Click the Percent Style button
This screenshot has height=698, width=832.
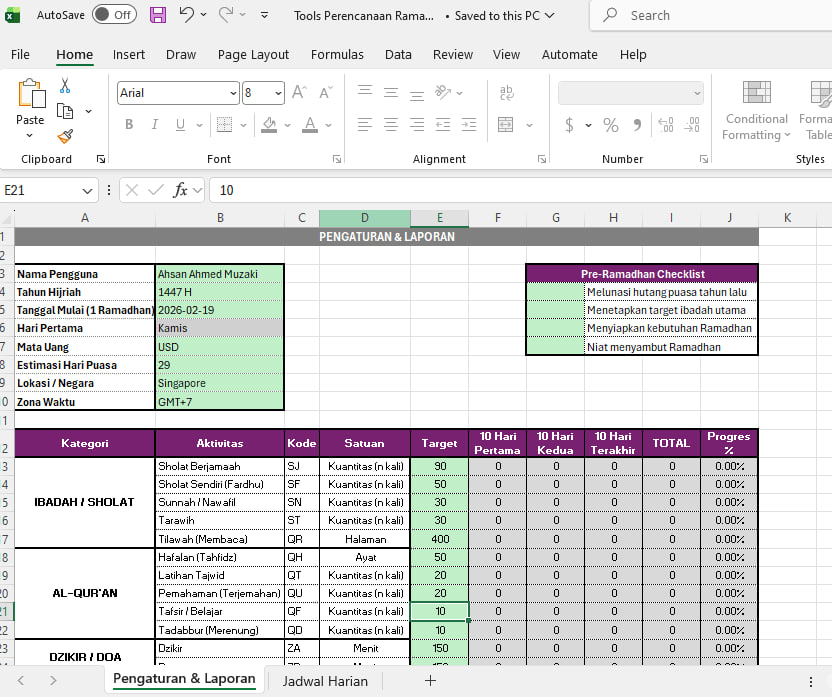[610, 125]
